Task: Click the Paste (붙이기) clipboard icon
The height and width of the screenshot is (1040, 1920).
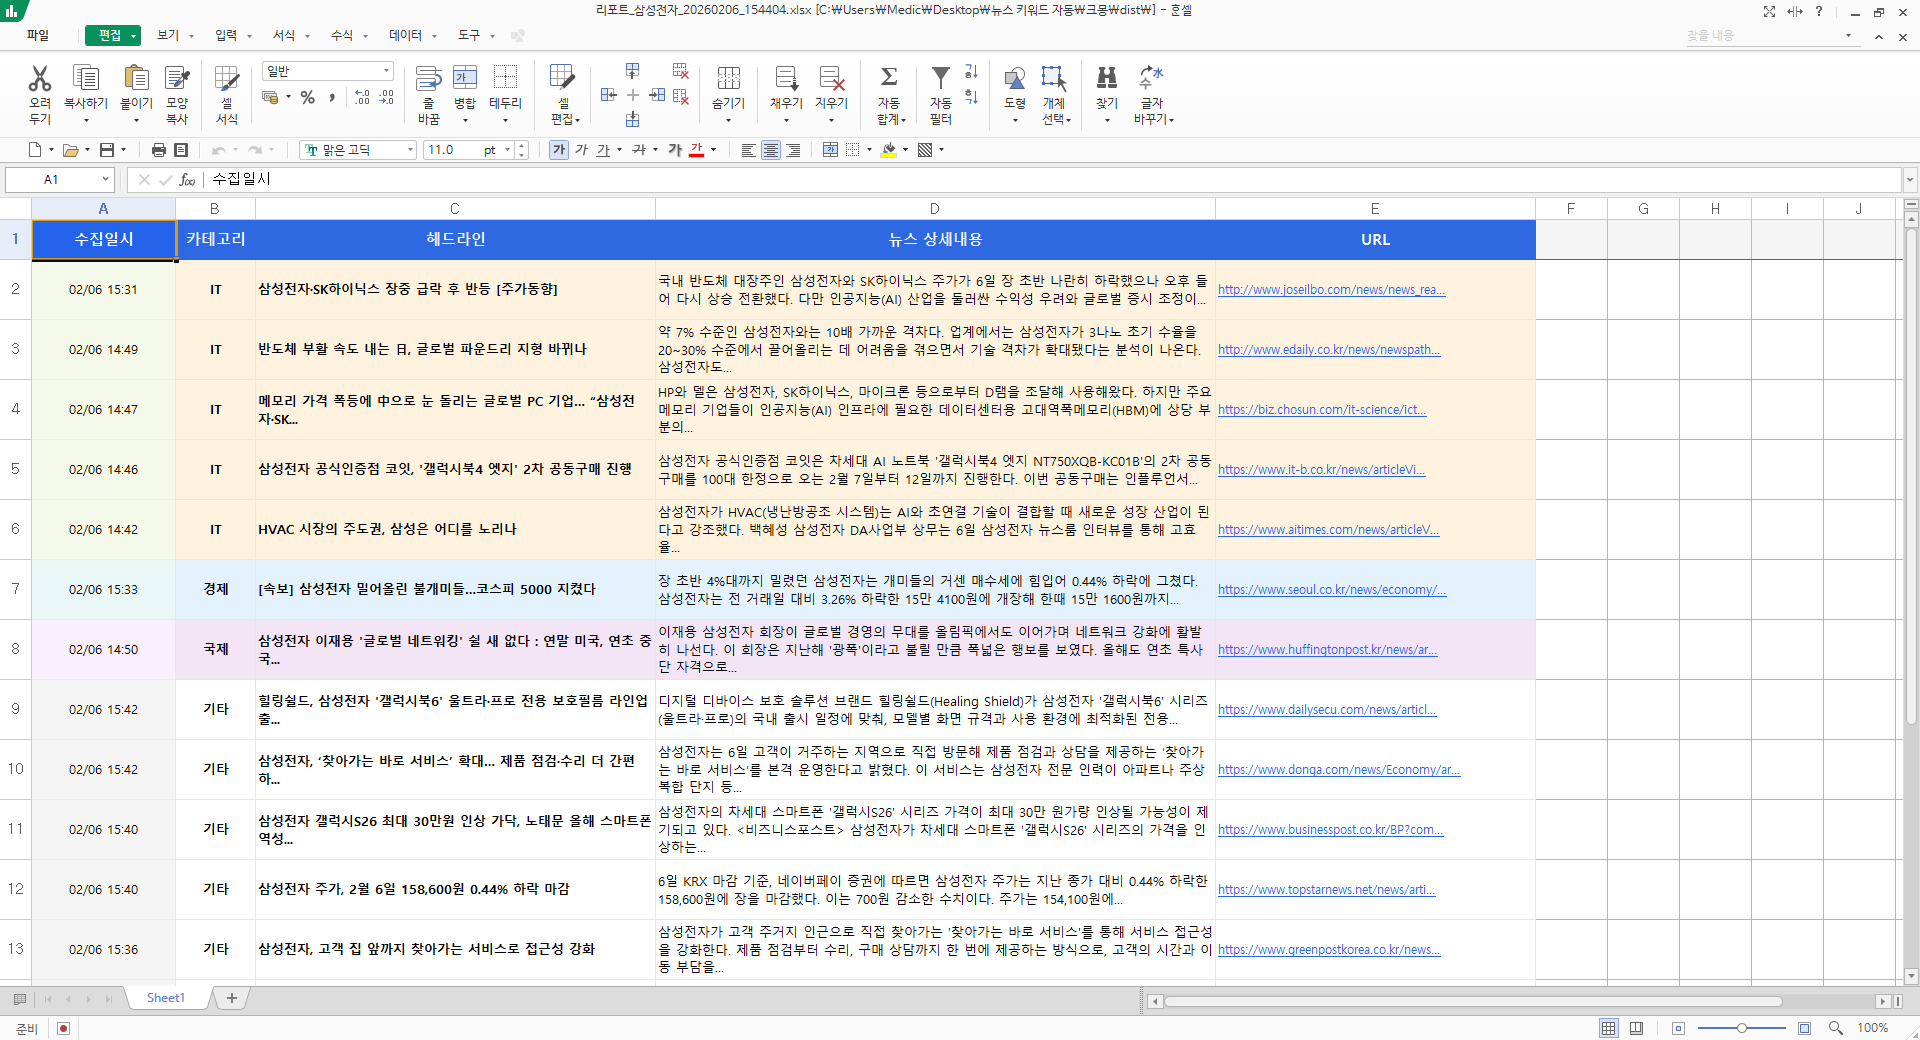Action: coord(136,78)
